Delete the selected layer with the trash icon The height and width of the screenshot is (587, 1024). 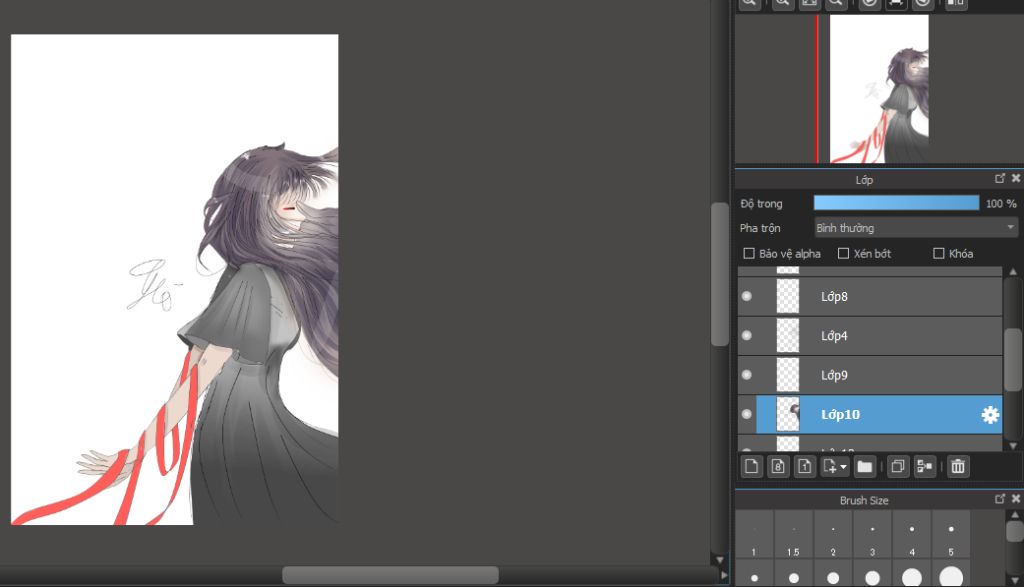click(x=958, y=466)
